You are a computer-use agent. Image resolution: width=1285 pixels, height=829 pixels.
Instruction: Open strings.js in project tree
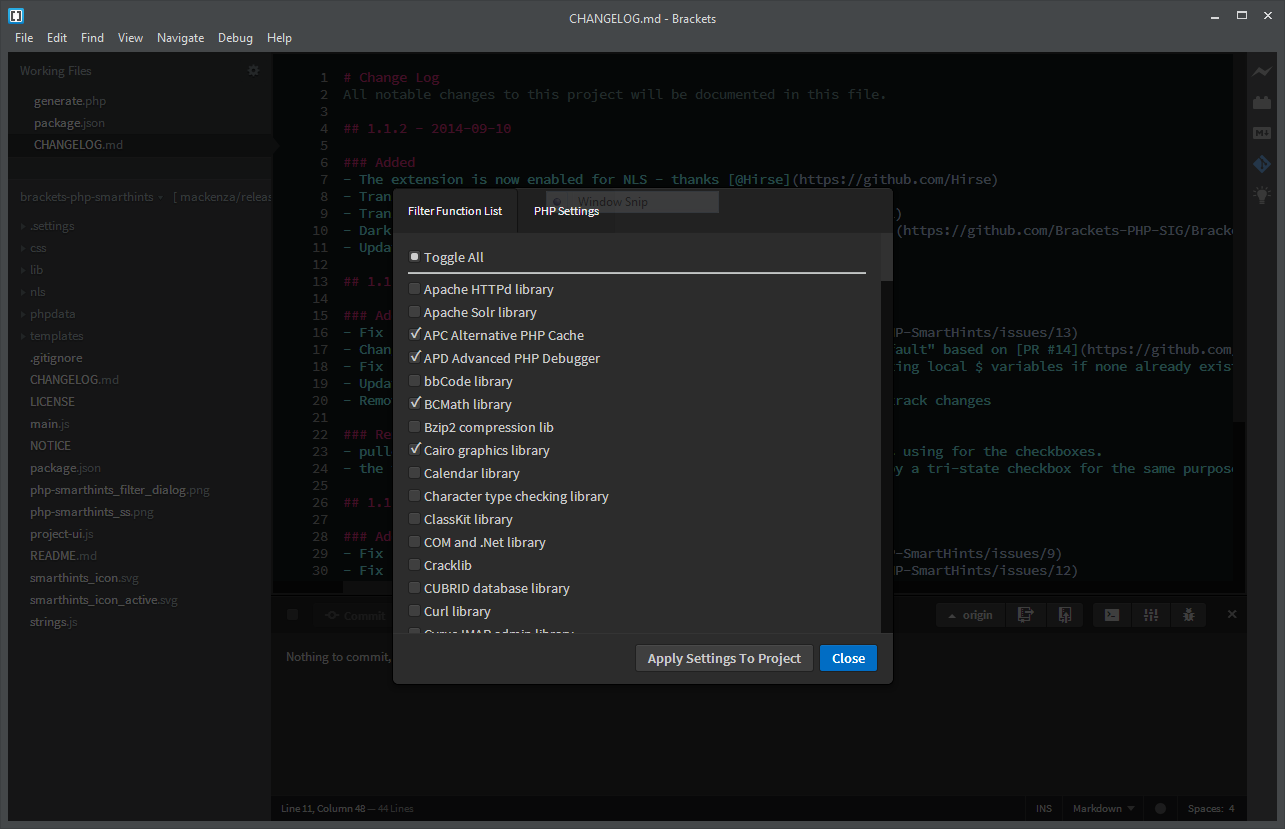click(54, 622)
